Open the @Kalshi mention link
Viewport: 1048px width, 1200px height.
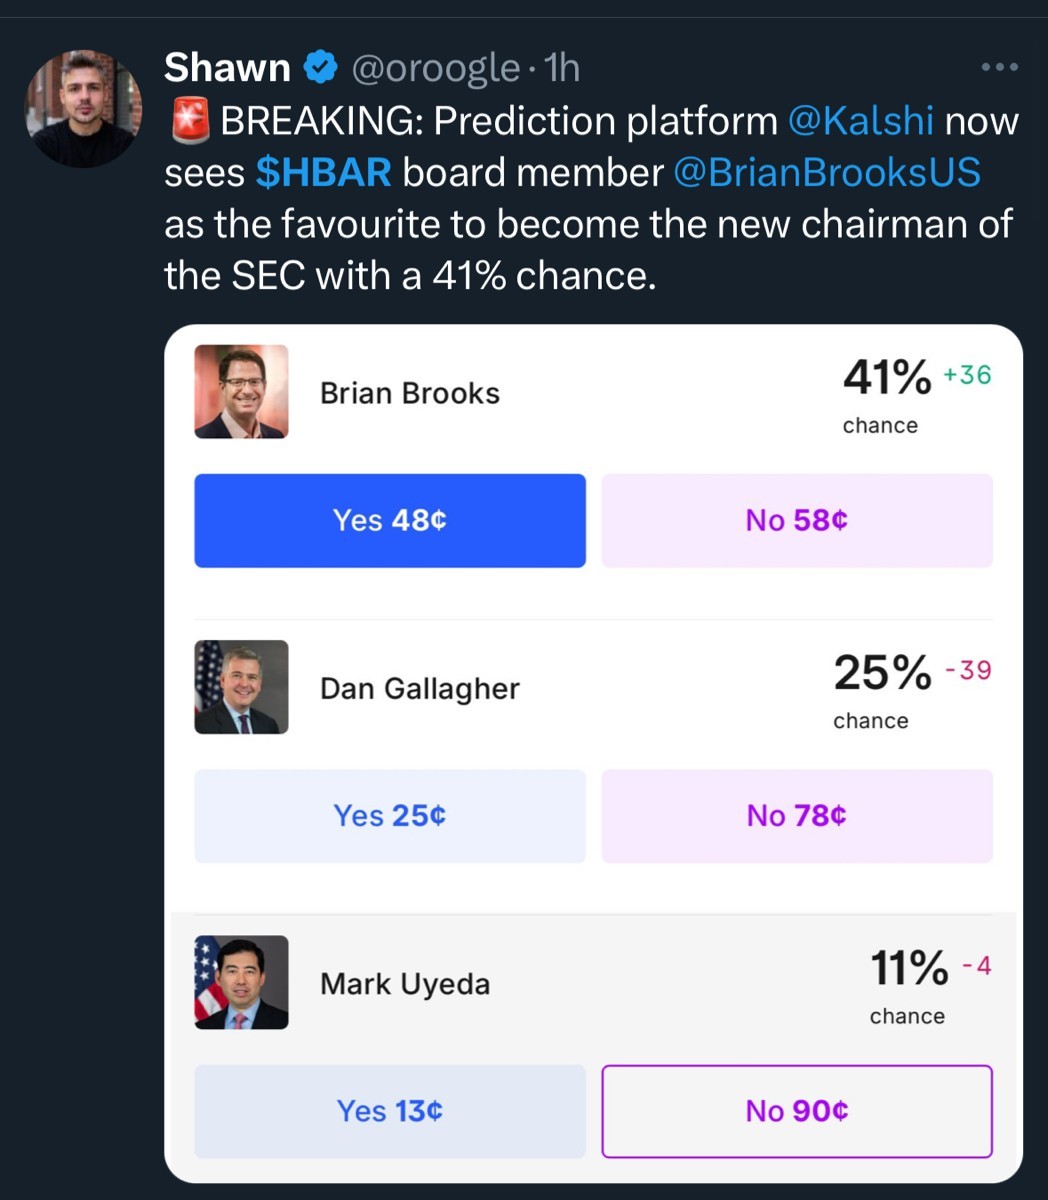[x=861, y=121]
